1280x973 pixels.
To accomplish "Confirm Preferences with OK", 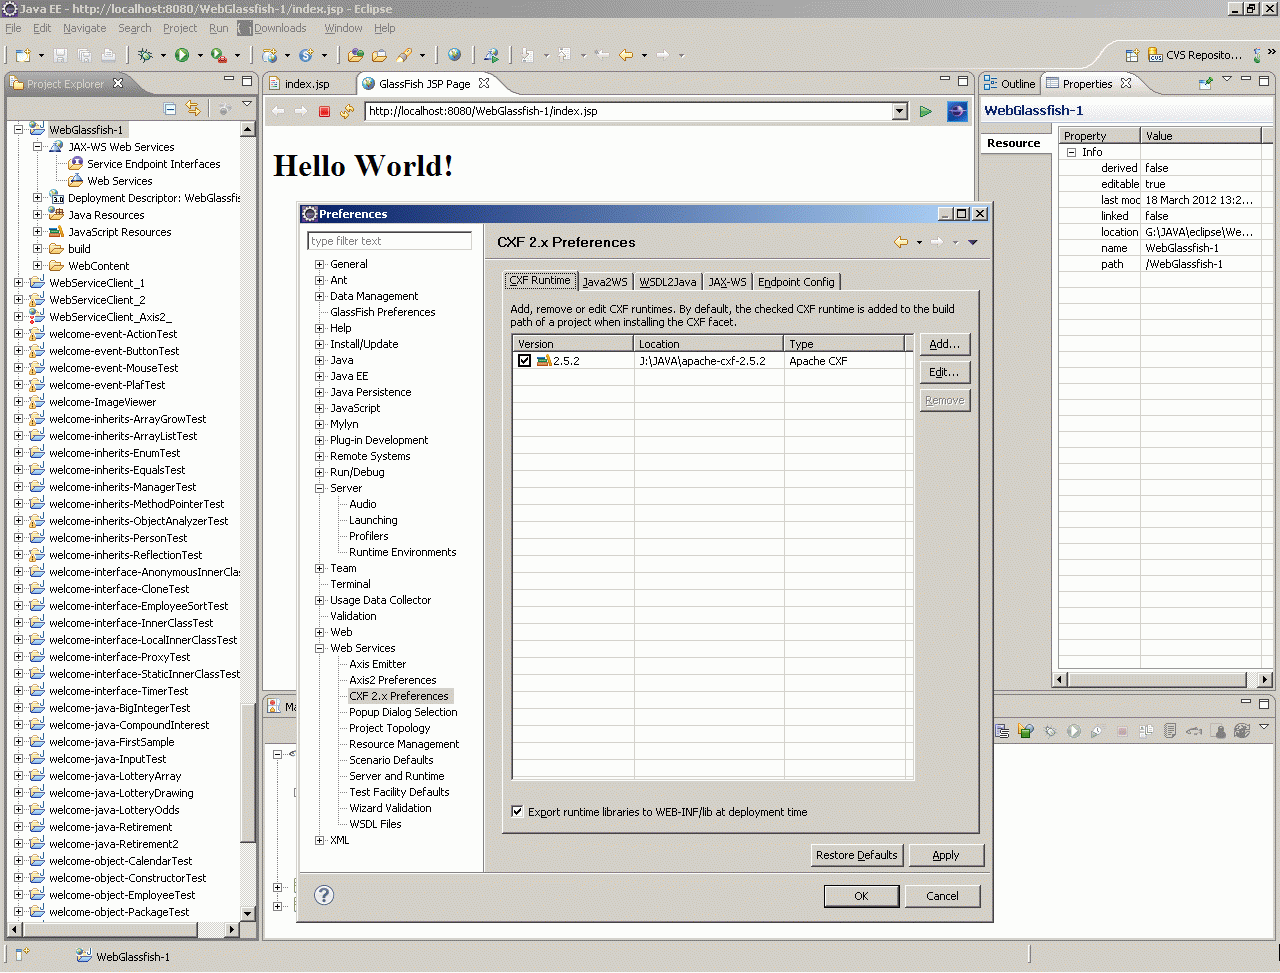I will [x=861, y=896].
